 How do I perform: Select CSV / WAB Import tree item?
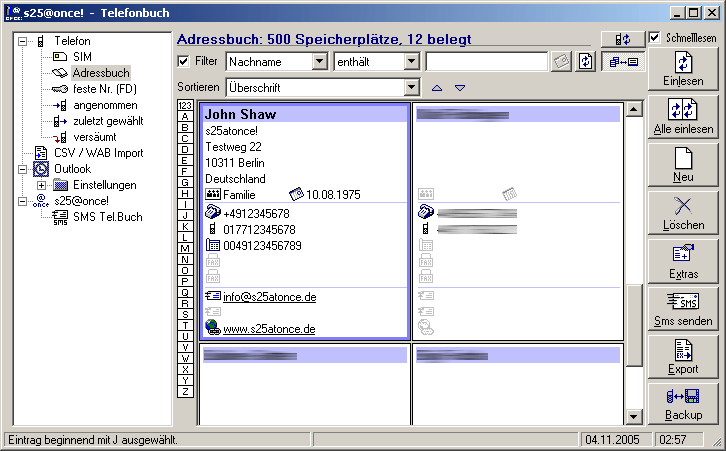click(x=99, y=153)
